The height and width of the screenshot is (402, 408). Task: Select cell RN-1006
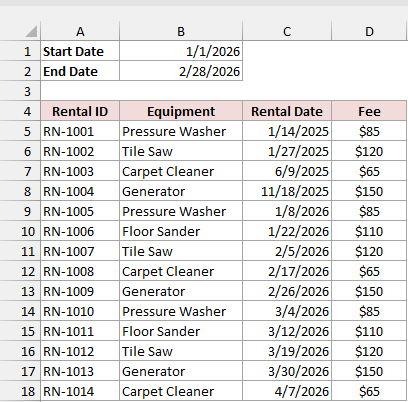coord(80,231)
